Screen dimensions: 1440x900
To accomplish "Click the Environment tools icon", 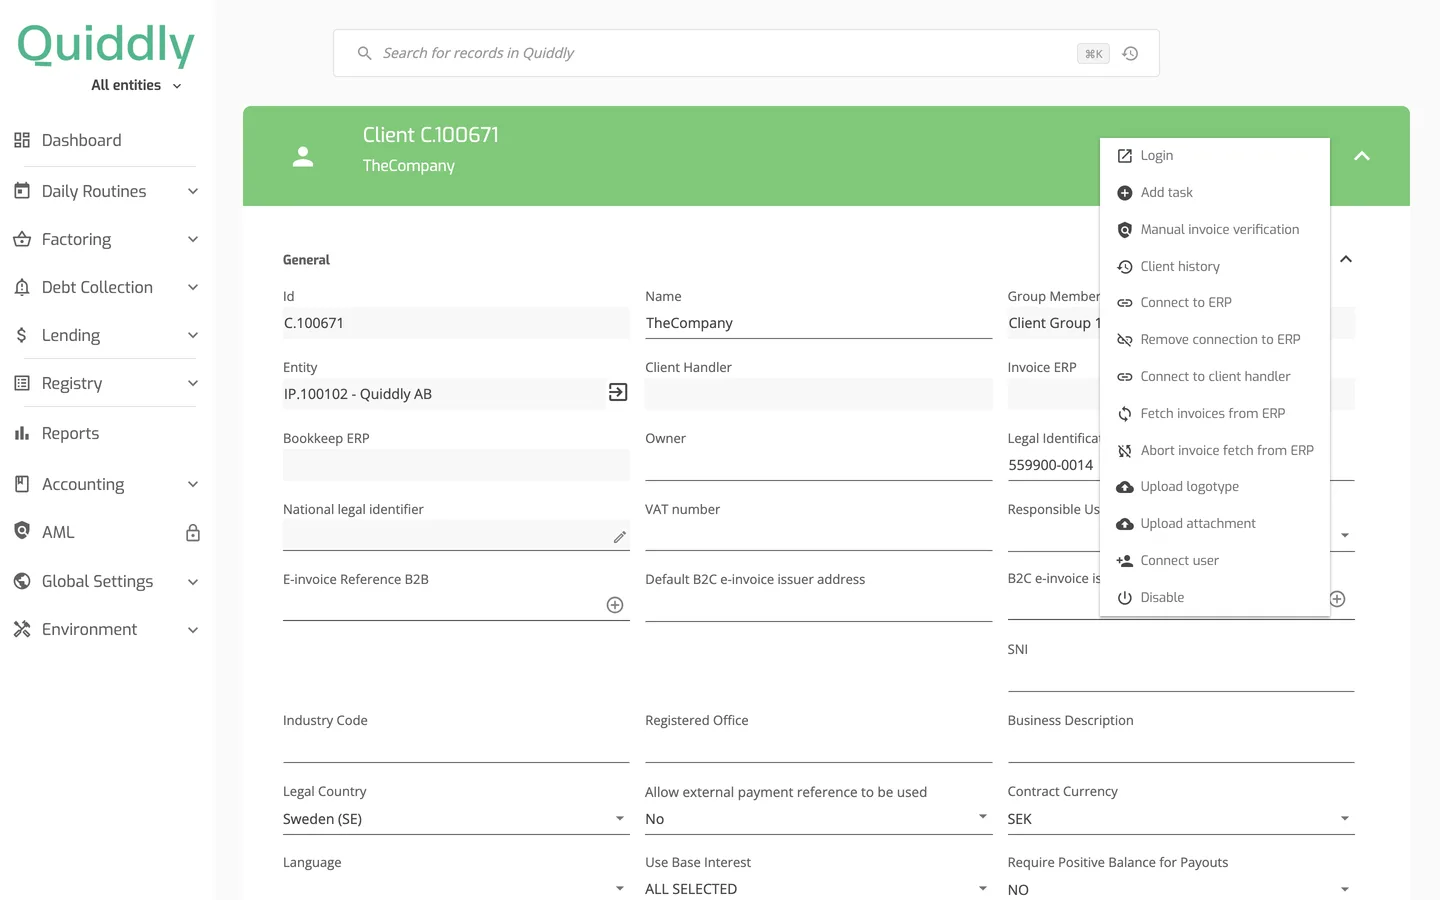I will click(x=22, y=629).
